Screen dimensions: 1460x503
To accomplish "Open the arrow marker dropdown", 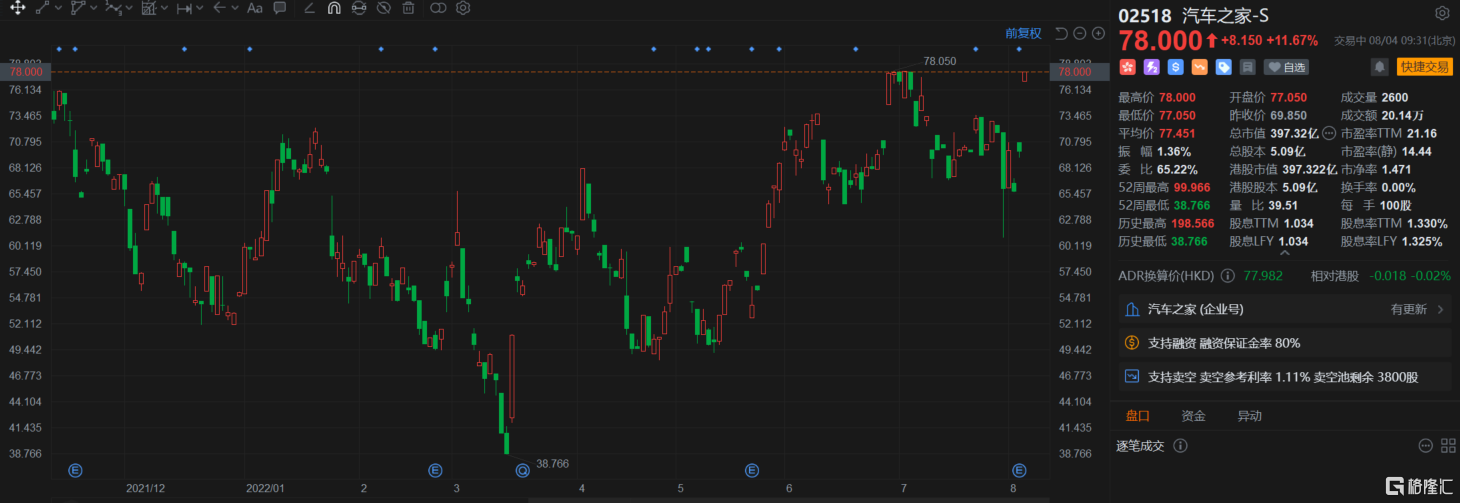I will click(x=234, y=8).
